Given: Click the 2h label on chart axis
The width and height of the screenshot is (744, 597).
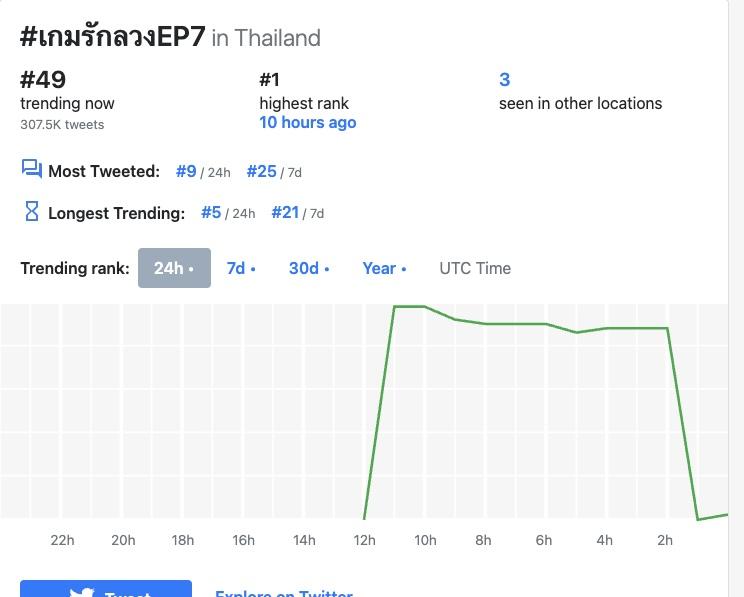Looking at the screenshot, I should 665,540.
